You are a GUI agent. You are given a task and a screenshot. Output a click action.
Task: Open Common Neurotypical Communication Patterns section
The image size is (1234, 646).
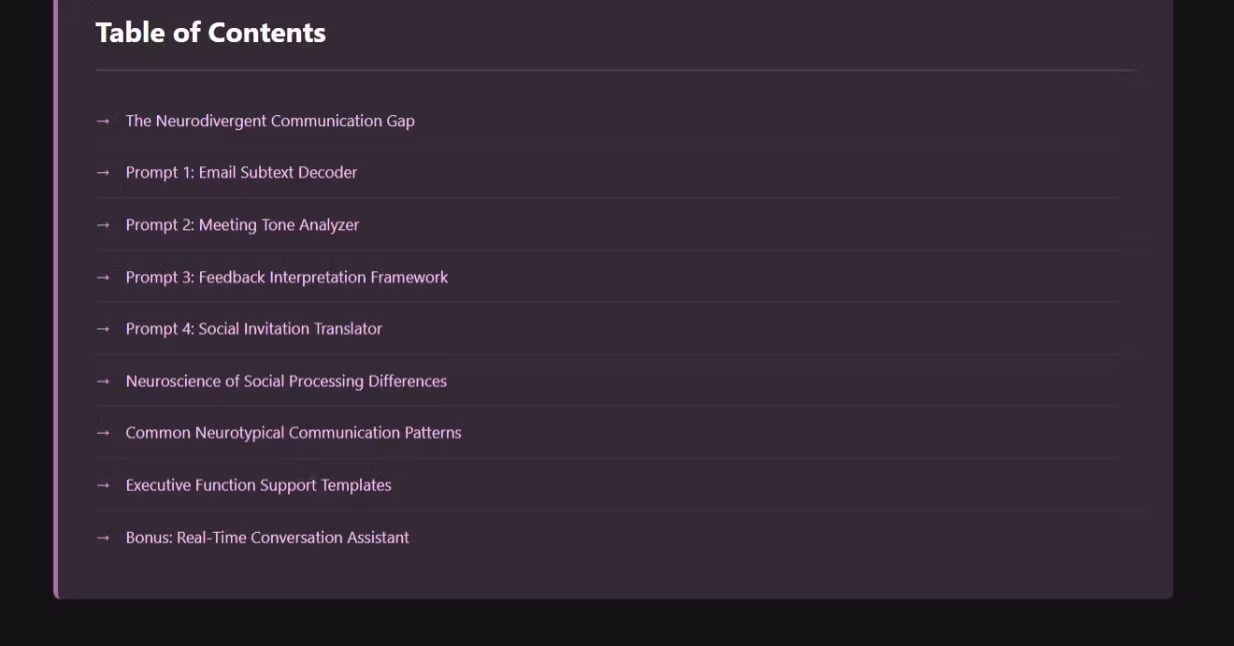[x=293, y=433]
